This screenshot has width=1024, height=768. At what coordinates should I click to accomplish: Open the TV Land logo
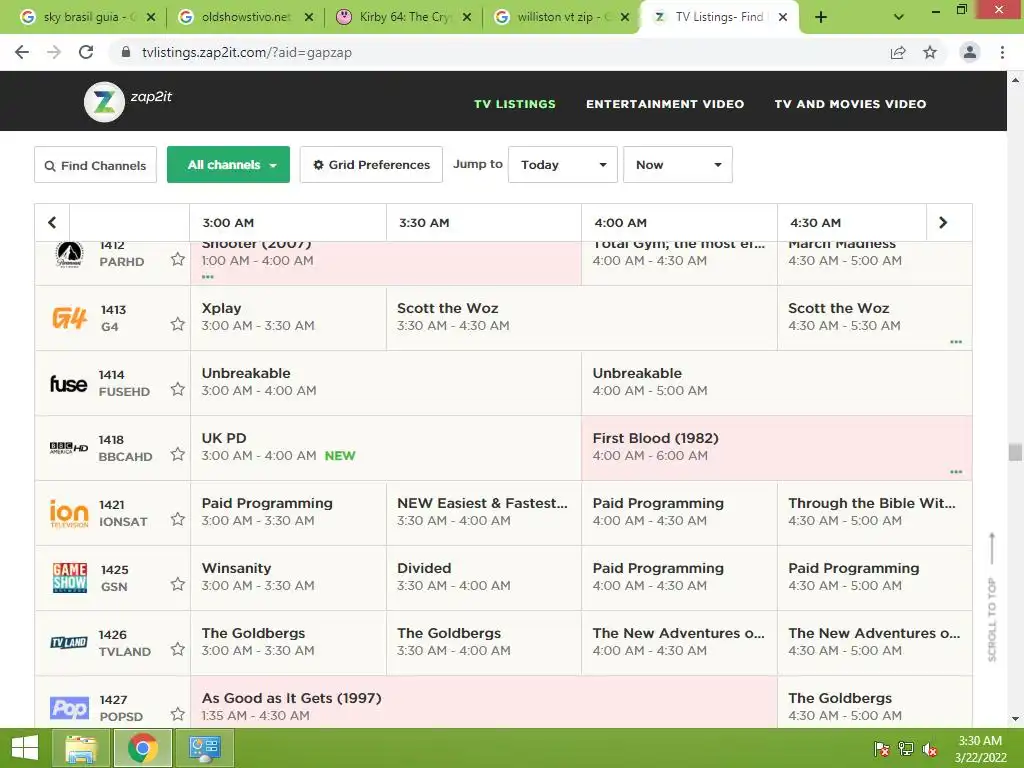(x=69, y=643)
